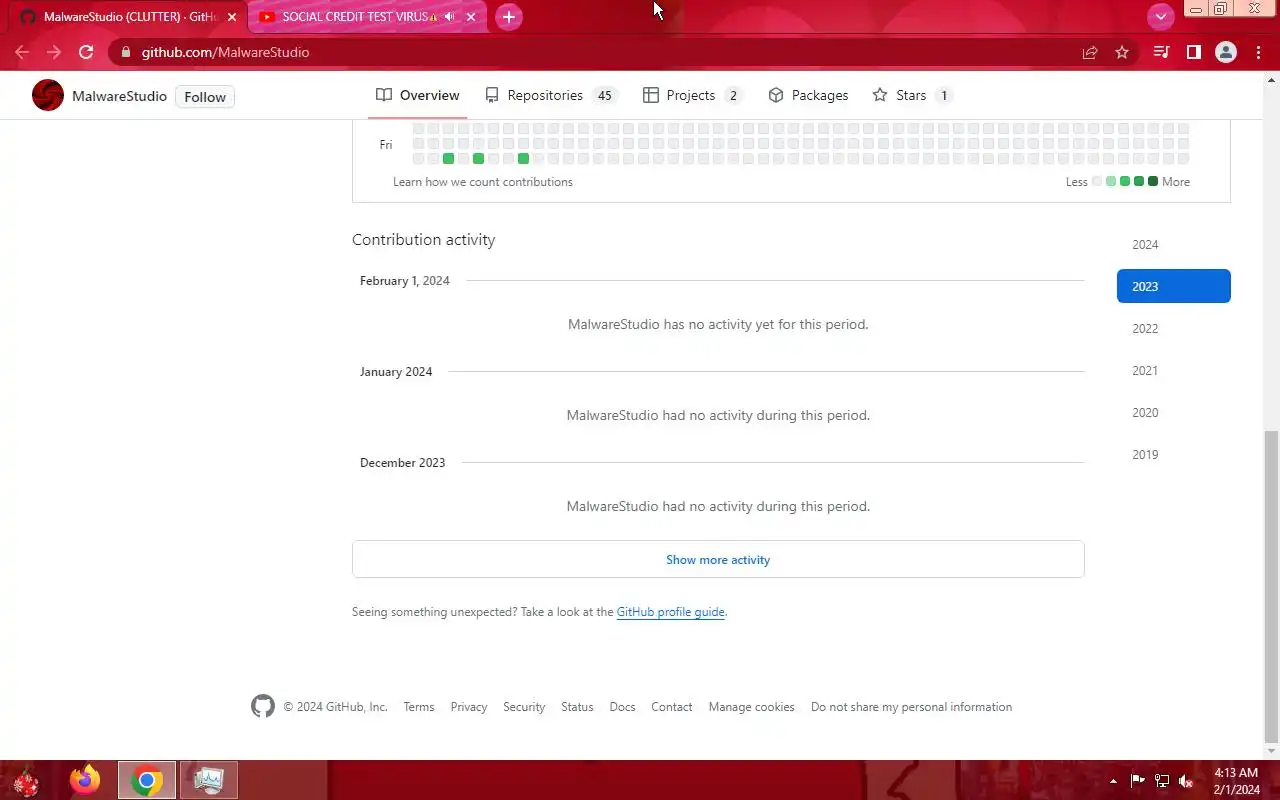Follow MalwareStudio
This screenshot has height=800, width=1280.
click(205, 97)
